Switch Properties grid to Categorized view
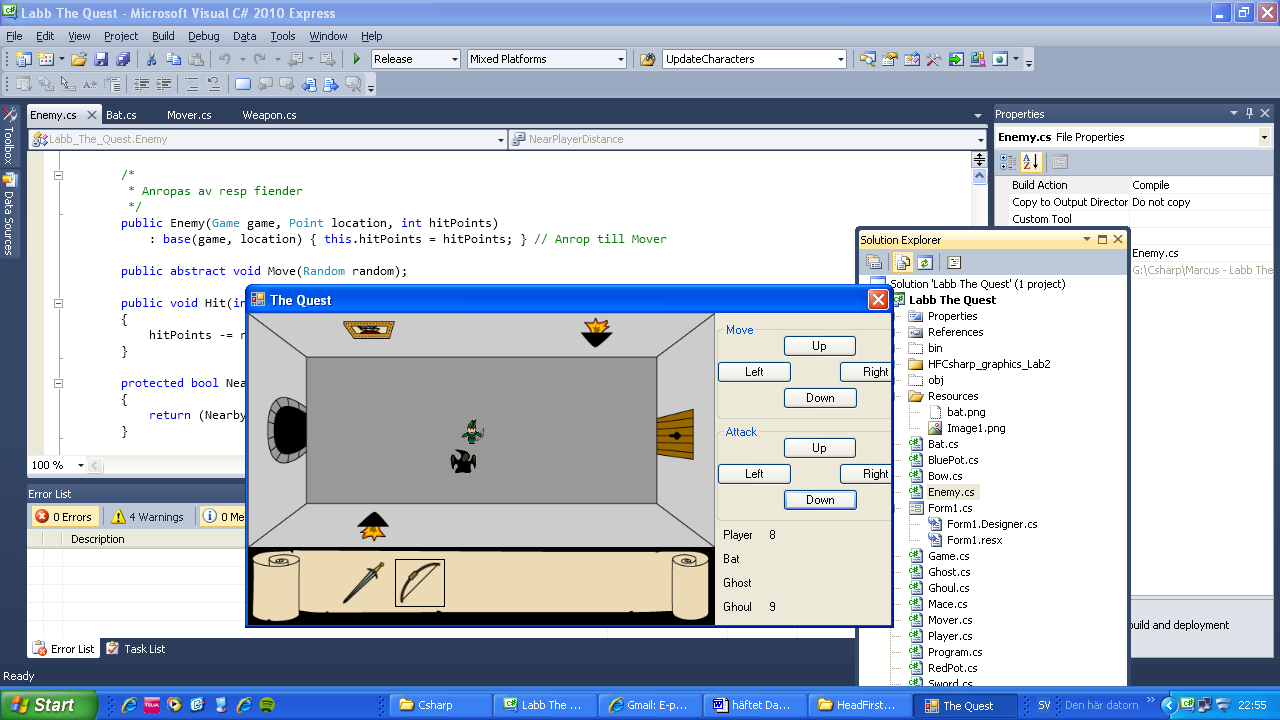1280x720 pixels. click(1008, 162)
